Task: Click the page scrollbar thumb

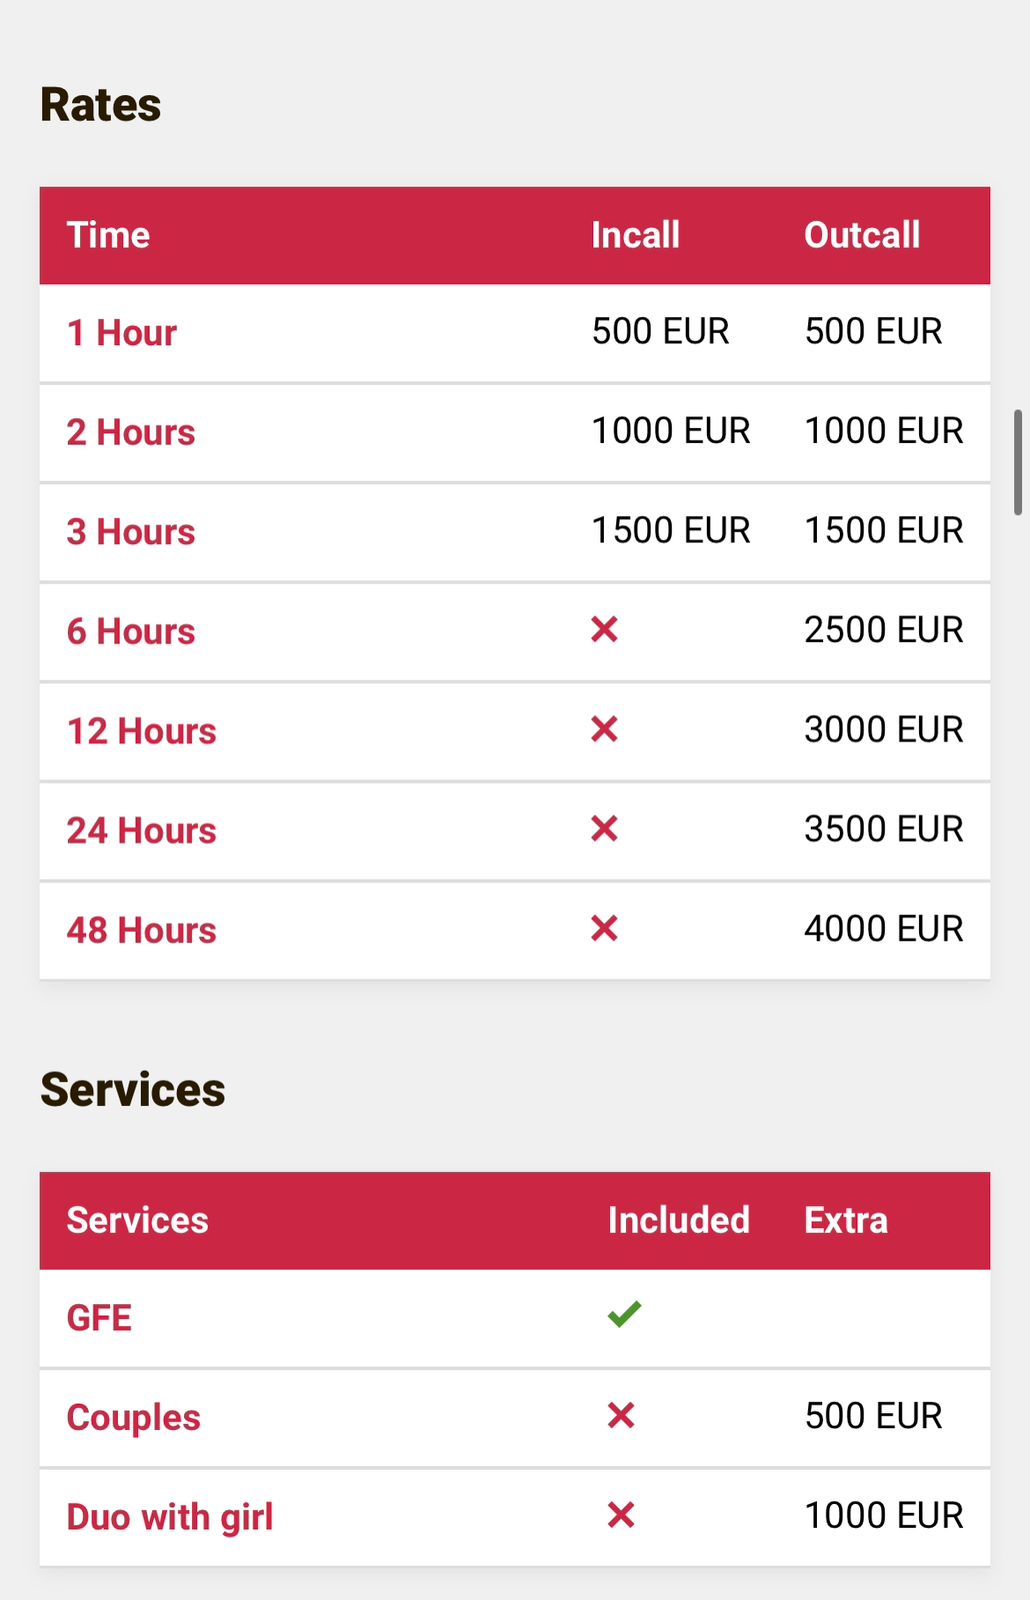Action: click(x=1018, y=462)
